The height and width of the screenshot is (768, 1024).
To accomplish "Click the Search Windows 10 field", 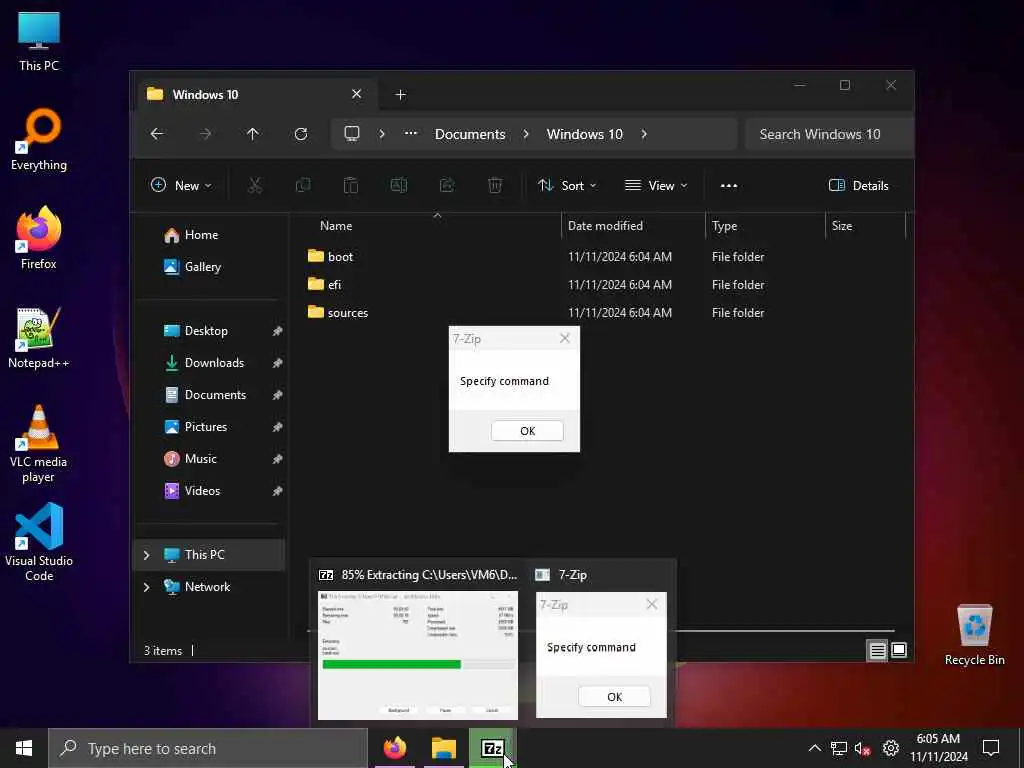I will [829, 134].
